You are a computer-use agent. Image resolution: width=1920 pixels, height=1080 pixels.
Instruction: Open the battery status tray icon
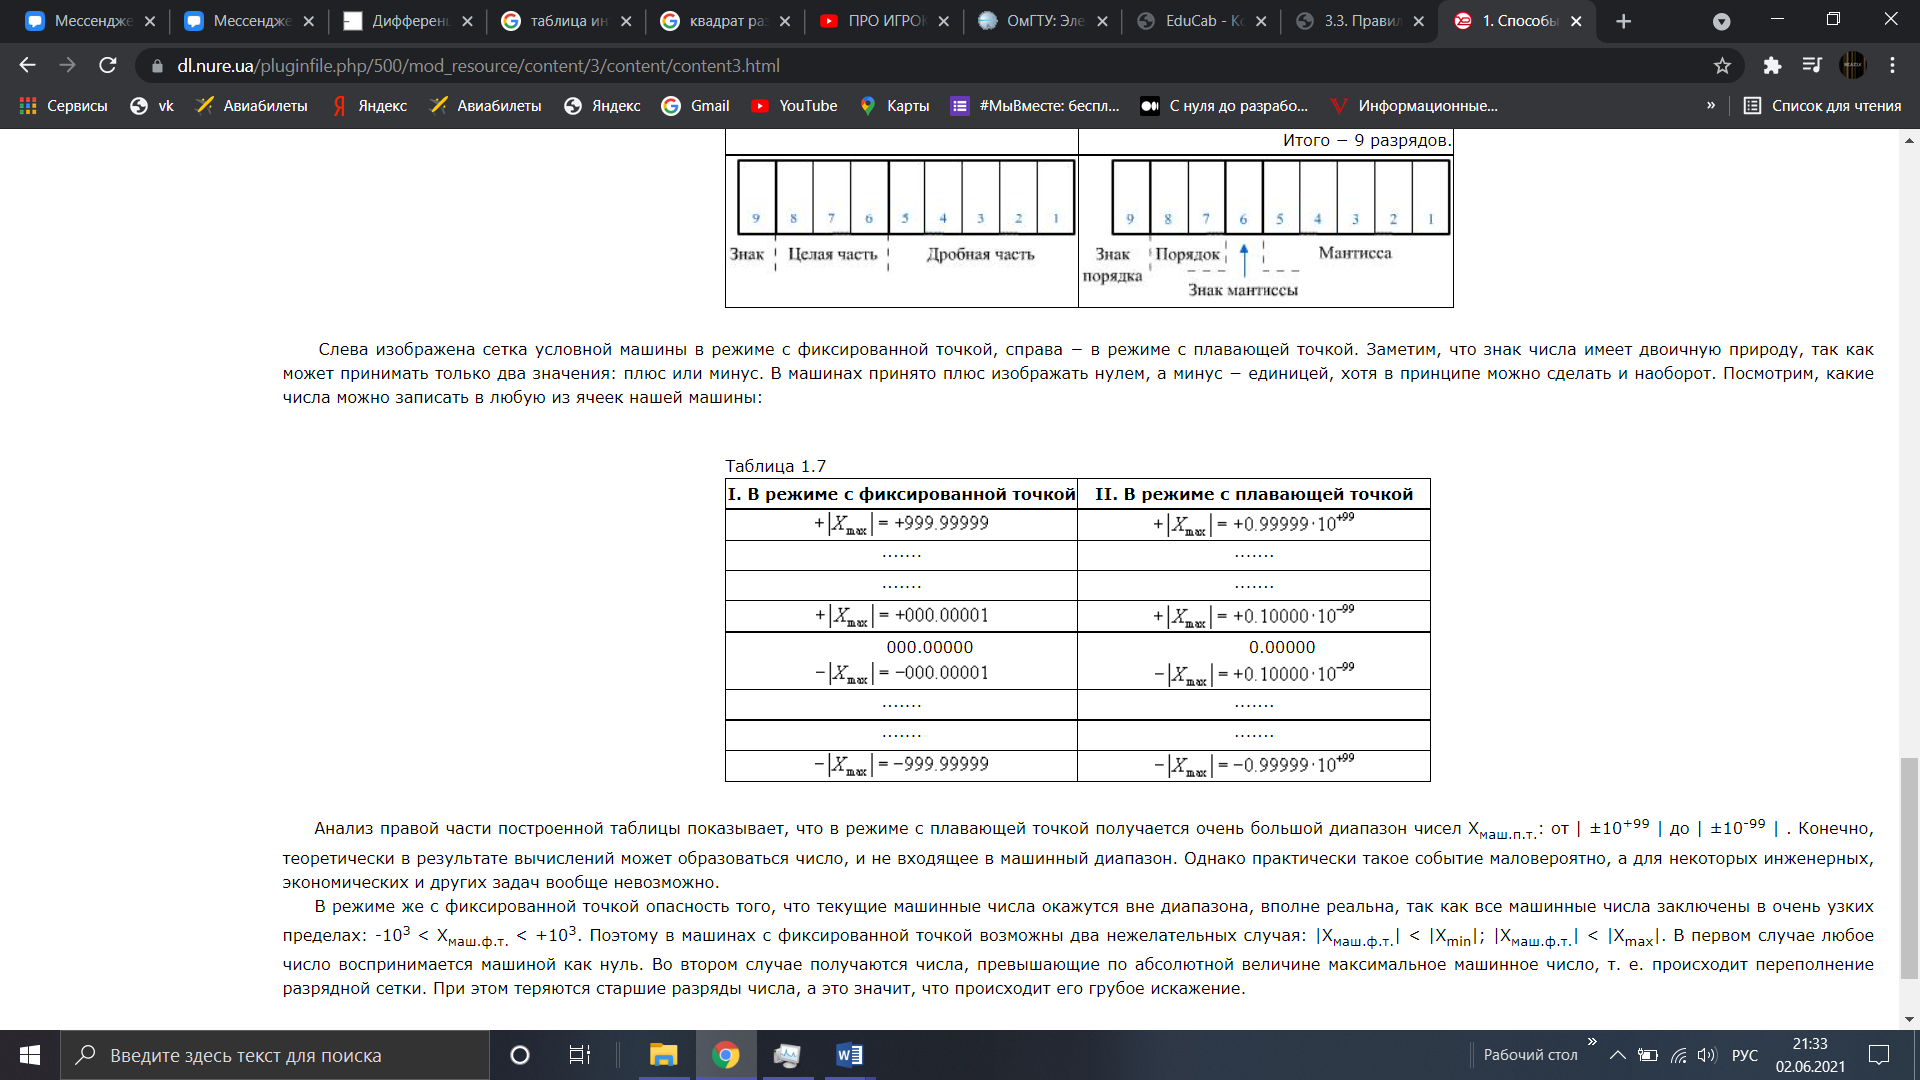pyautogui.click(x=1648, y=1055)
